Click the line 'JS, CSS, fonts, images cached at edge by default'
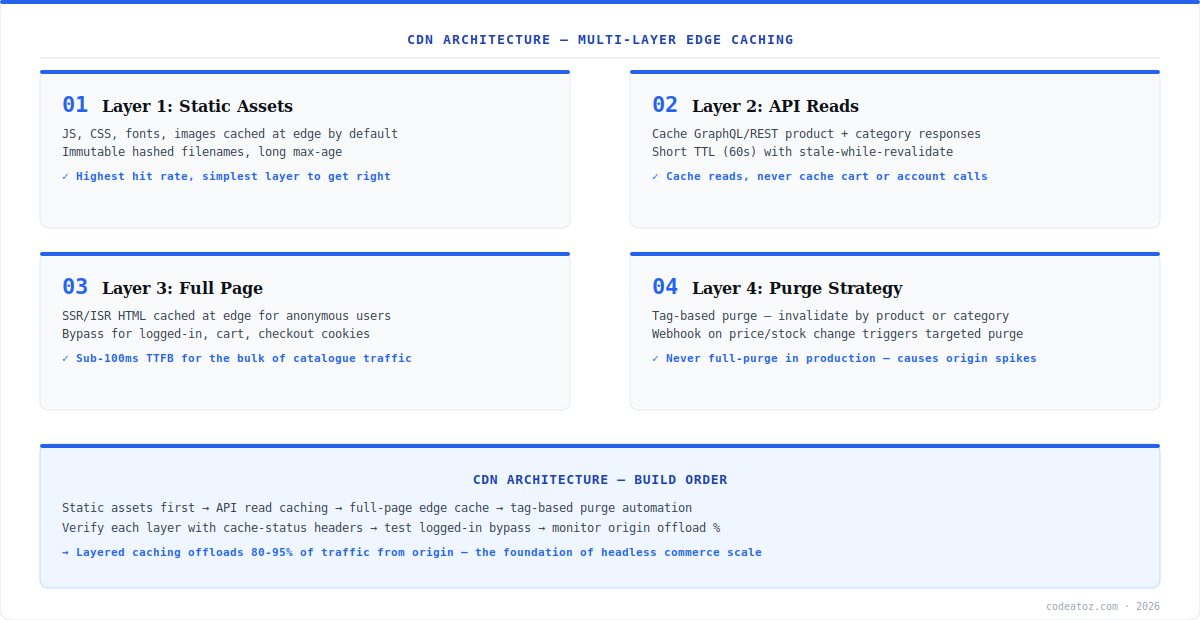The width and height of the screenshot is (1200, 620). (230, 134)
